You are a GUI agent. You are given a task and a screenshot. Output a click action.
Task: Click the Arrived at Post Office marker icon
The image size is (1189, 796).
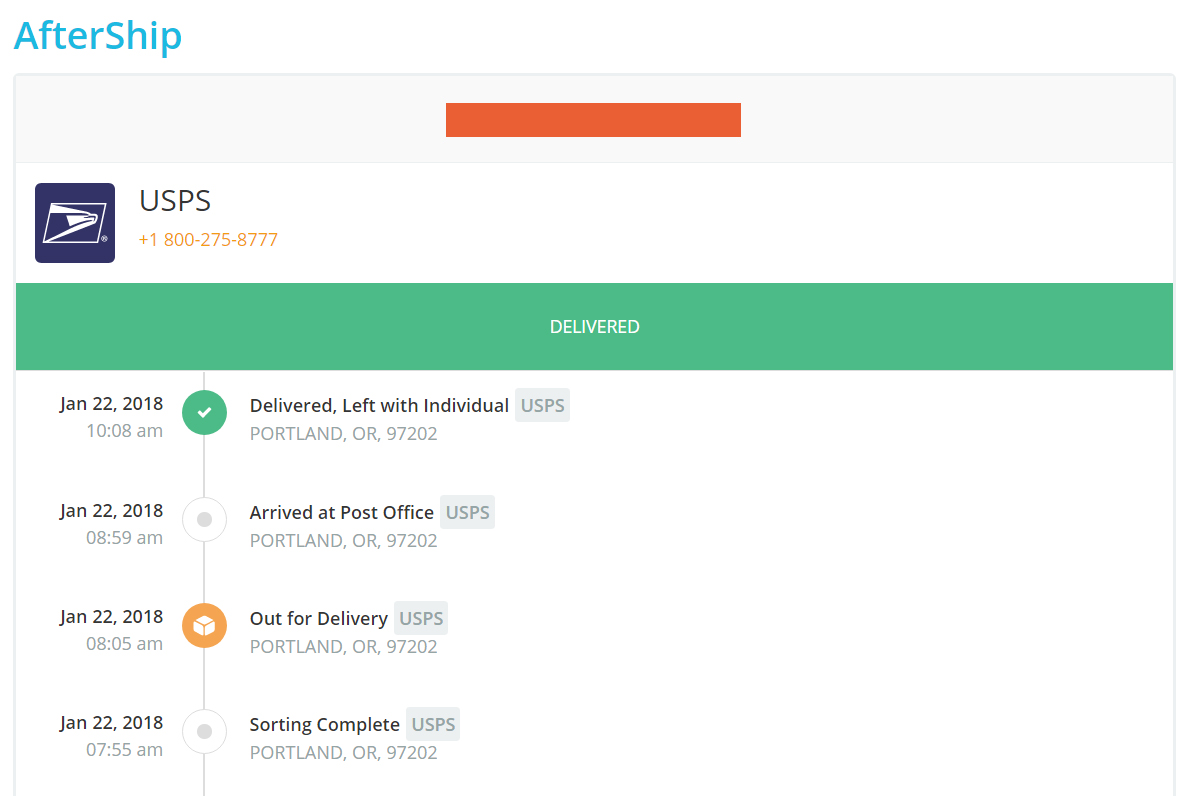[x=204, y=519]
